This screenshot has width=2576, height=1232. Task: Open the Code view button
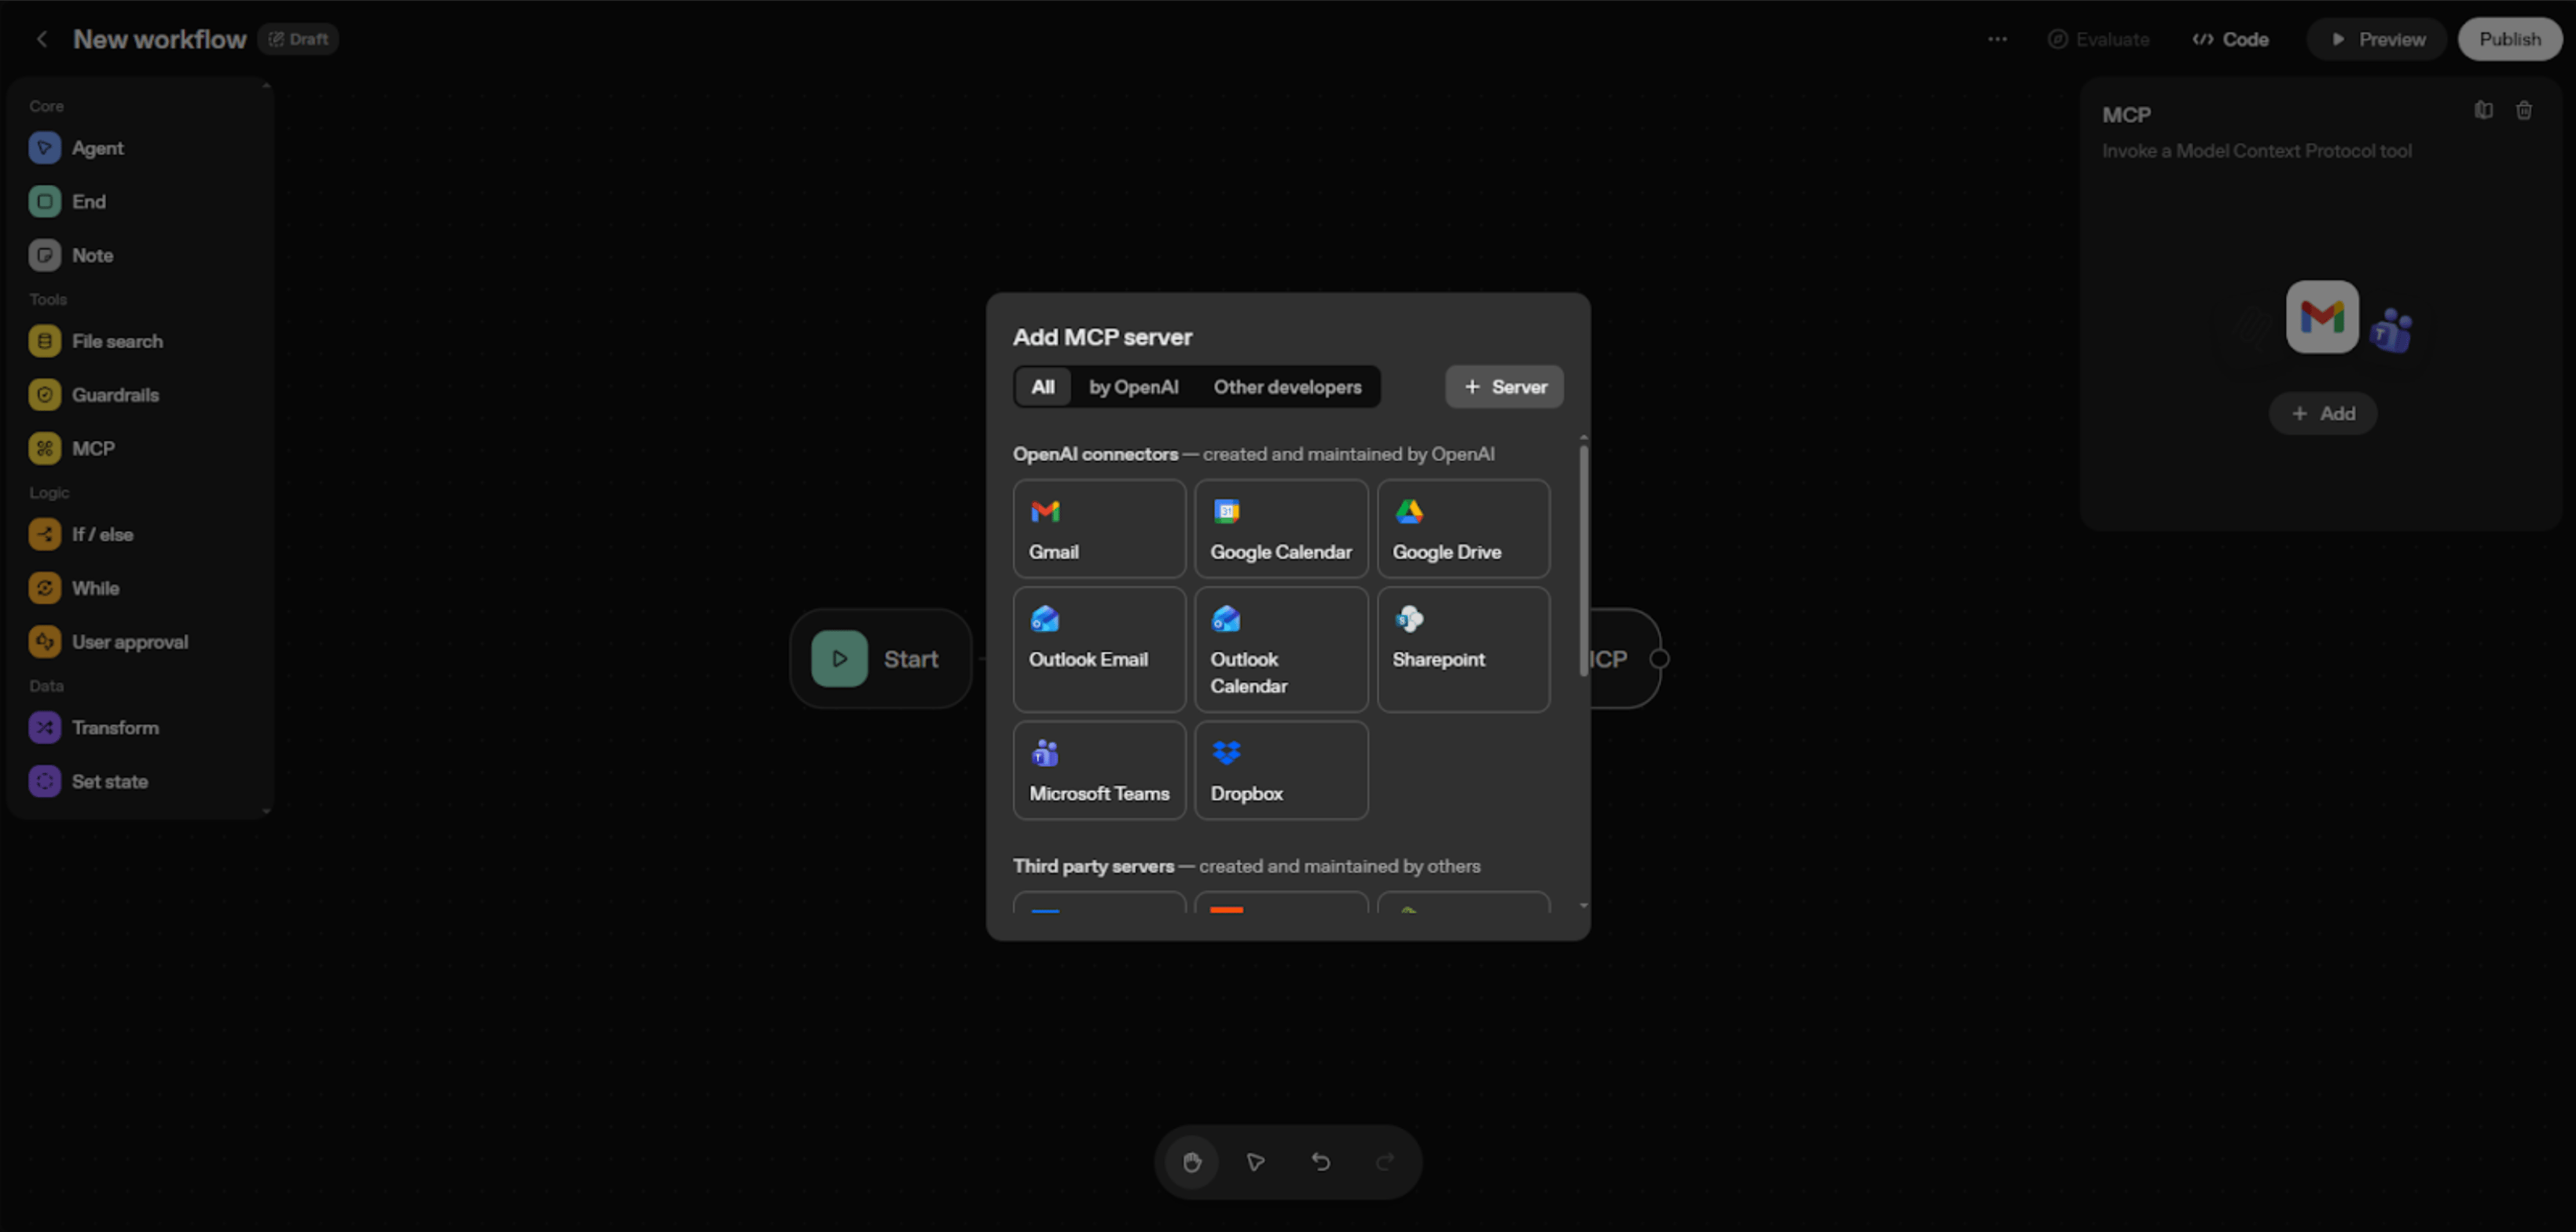2230,39
